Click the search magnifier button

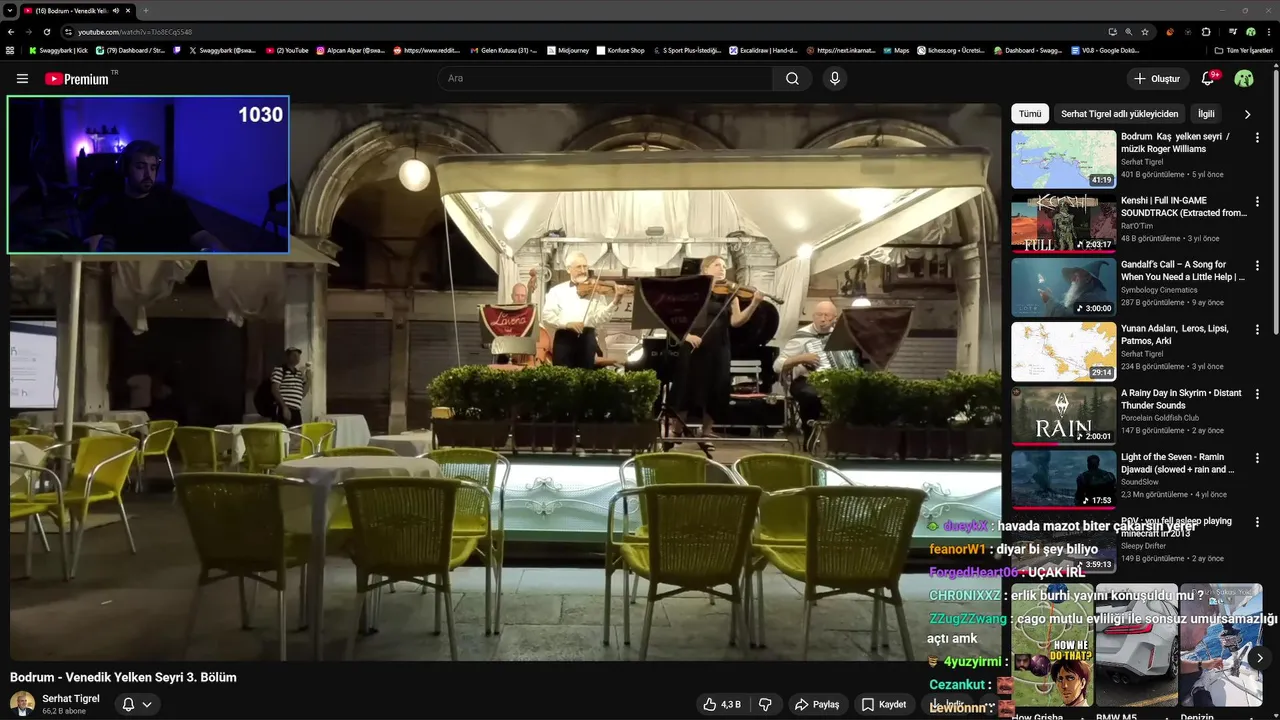pyautogui.click(x=792, y=79)
